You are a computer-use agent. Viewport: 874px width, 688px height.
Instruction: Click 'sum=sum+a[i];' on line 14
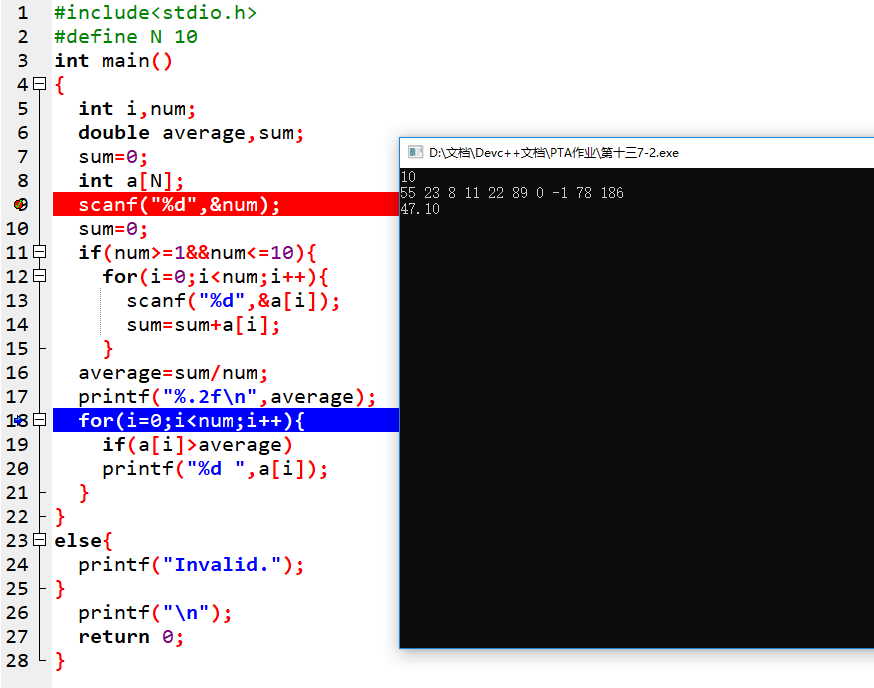pyautogui.click(x=203, y=324)
